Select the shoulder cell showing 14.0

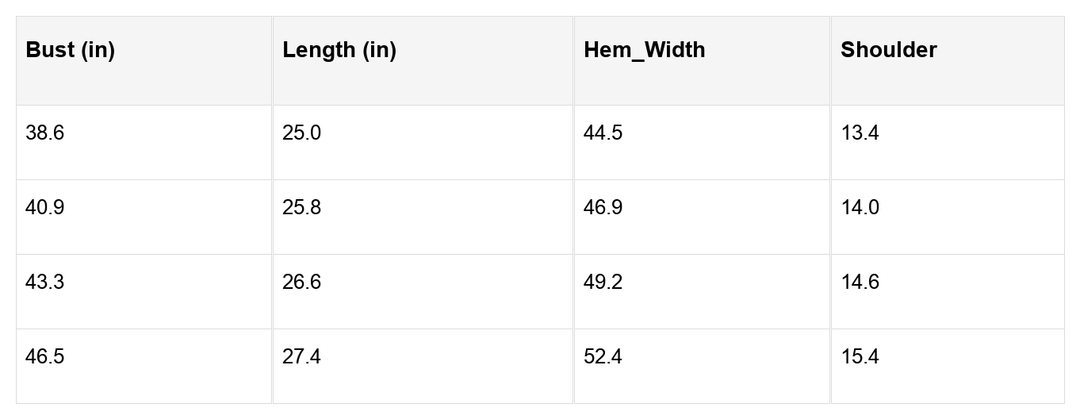[x=860, y=208]
